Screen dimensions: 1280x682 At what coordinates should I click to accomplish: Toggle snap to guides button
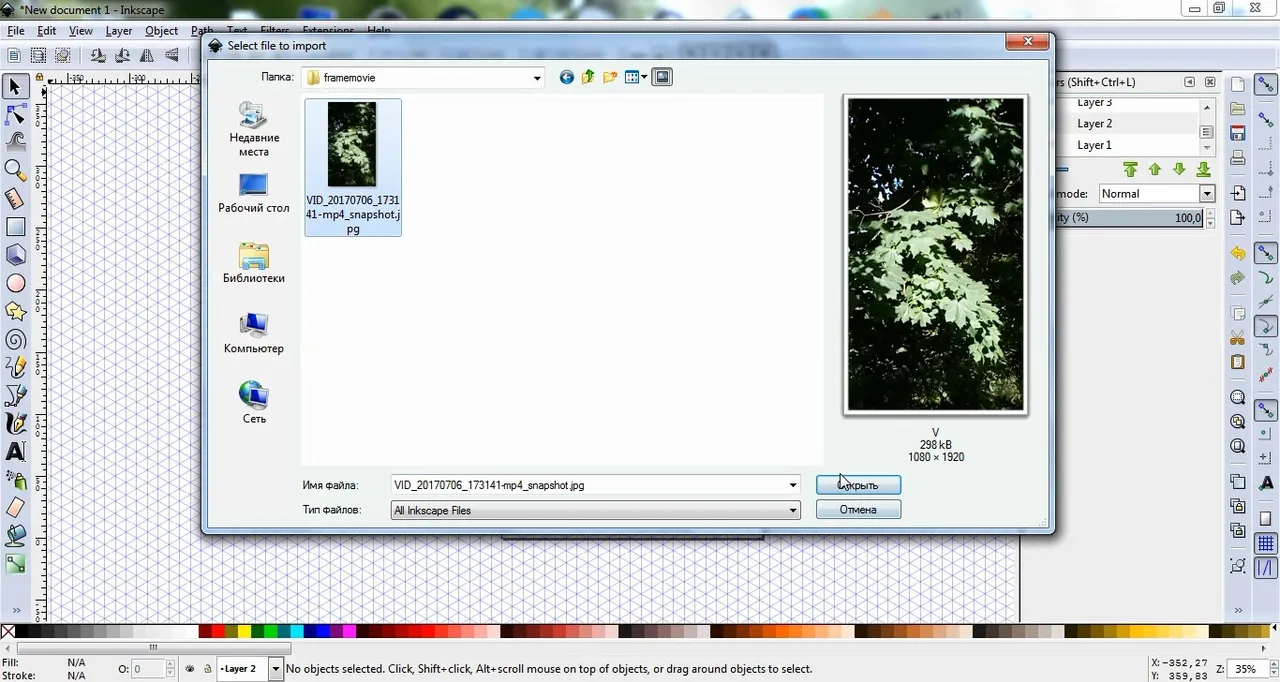click(1266, 568)
